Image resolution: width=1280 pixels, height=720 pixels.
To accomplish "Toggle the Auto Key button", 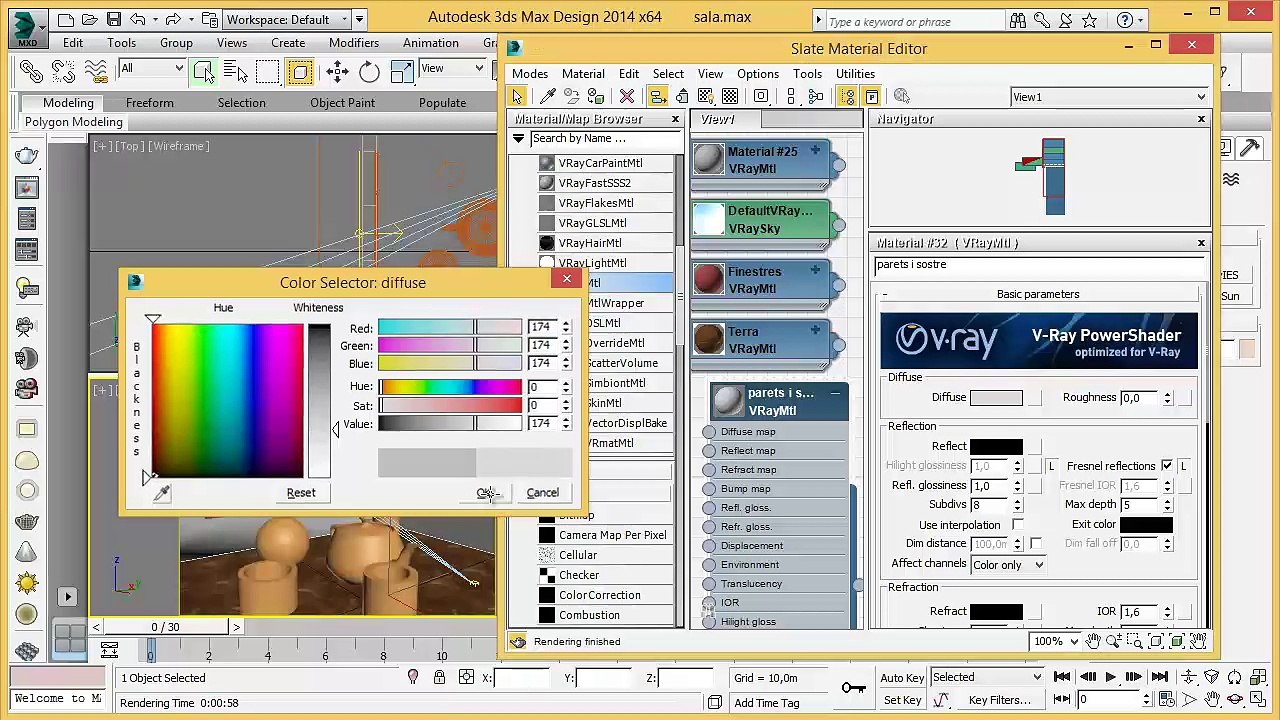I will pyautogui.click(x=902, y=678).
